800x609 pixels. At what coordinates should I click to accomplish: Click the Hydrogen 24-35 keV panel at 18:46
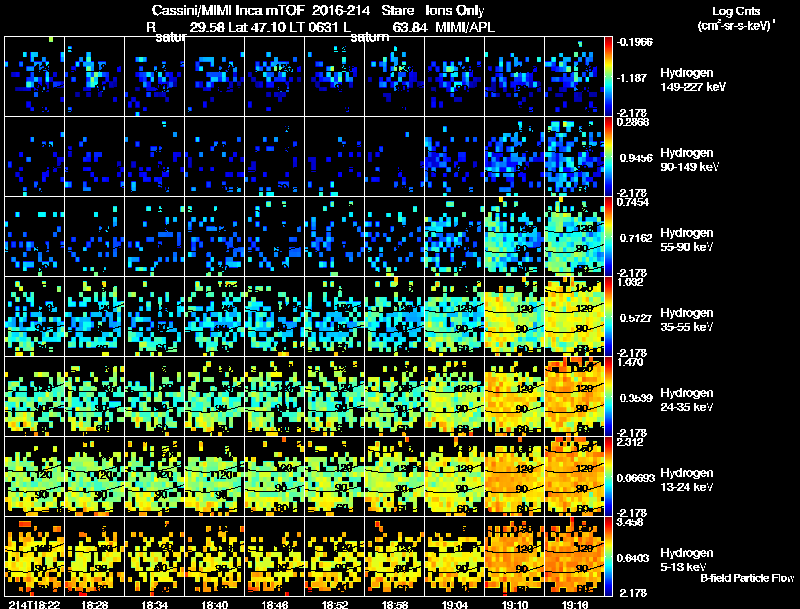pyautogui.click(x=275, y=396)
